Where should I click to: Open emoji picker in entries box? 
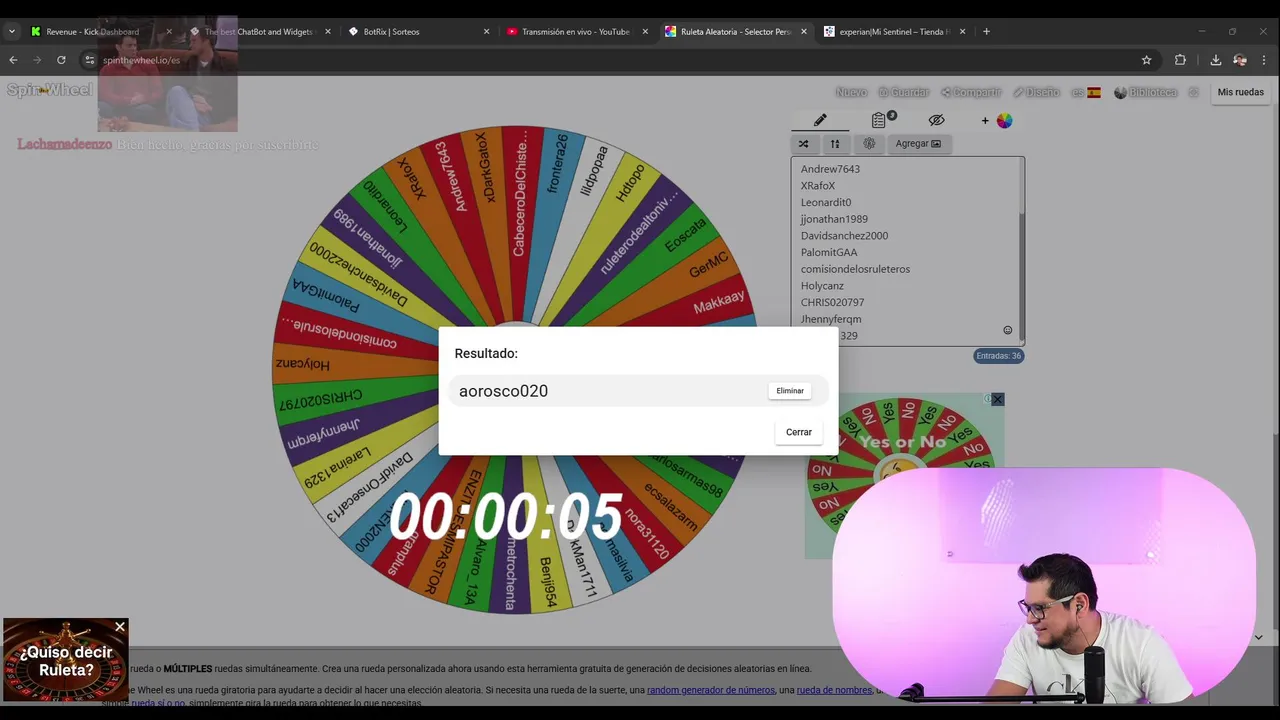coord(1007,330)
